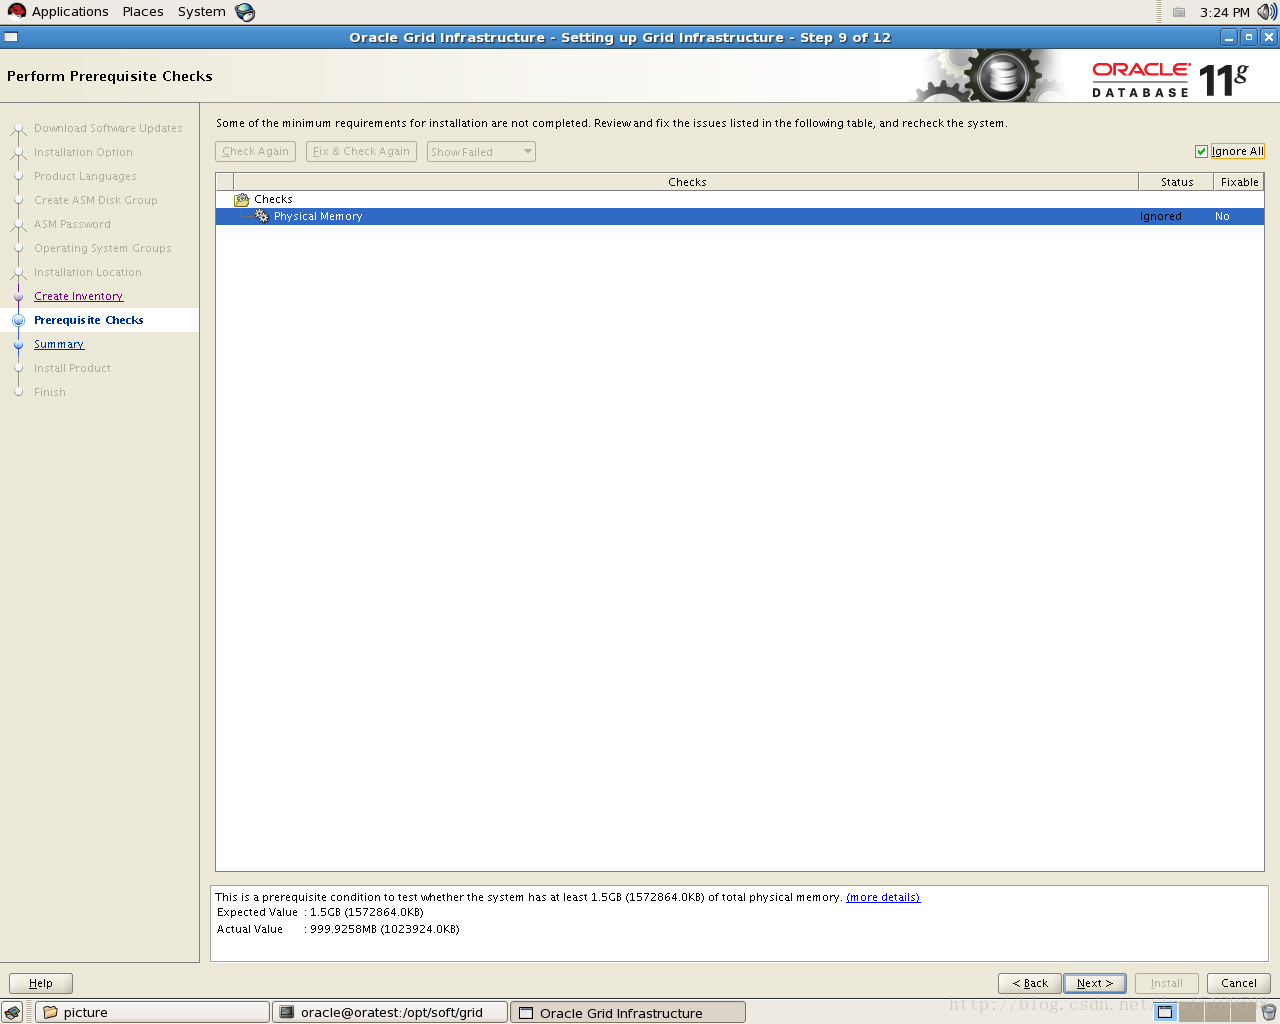Open the Places menu
The height and width of the screenshot is (1024, 1280).
pos(143,12)
